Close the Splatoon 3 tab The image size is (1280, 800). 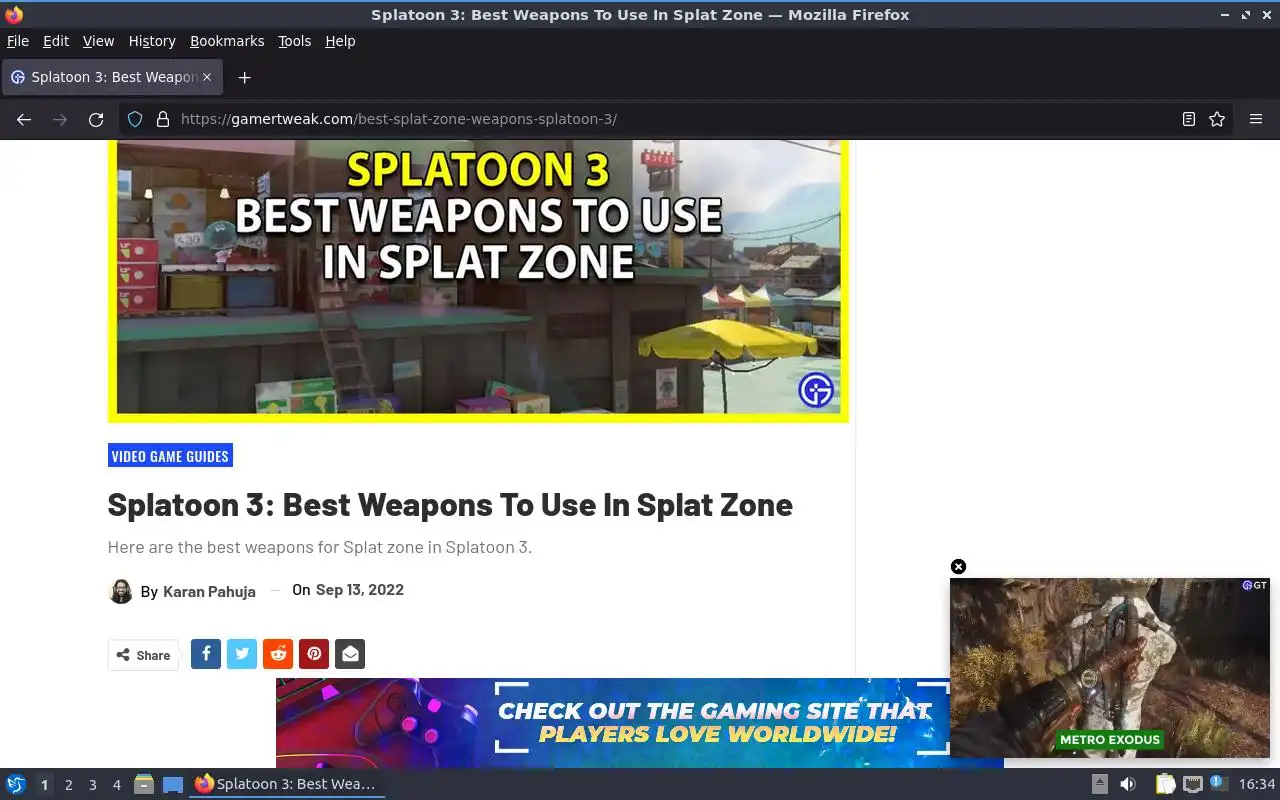tap(207, 77)
